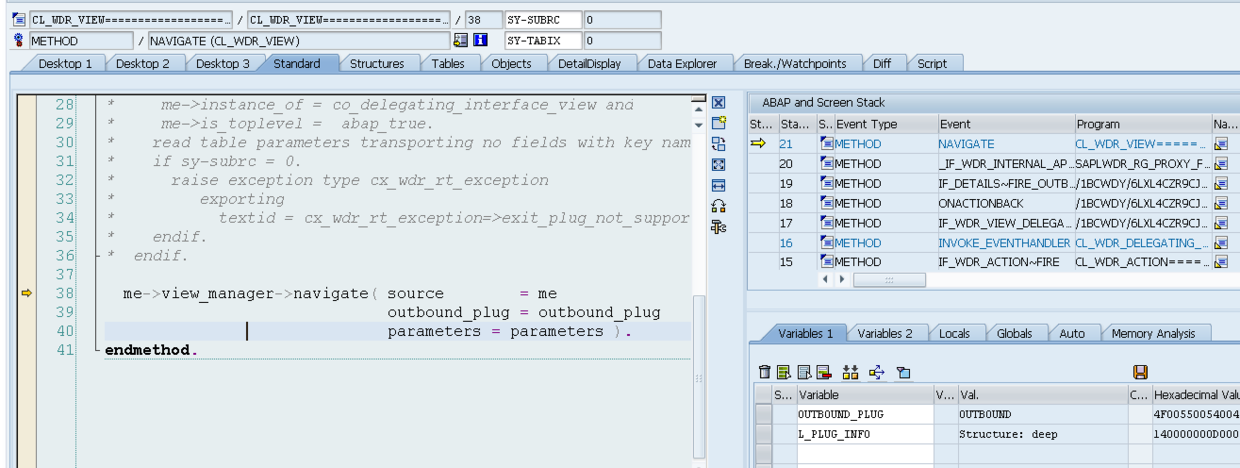The width and height of the screenshot is (1240, 468).
Task: Open the Script tab
Action: [932, 63]
